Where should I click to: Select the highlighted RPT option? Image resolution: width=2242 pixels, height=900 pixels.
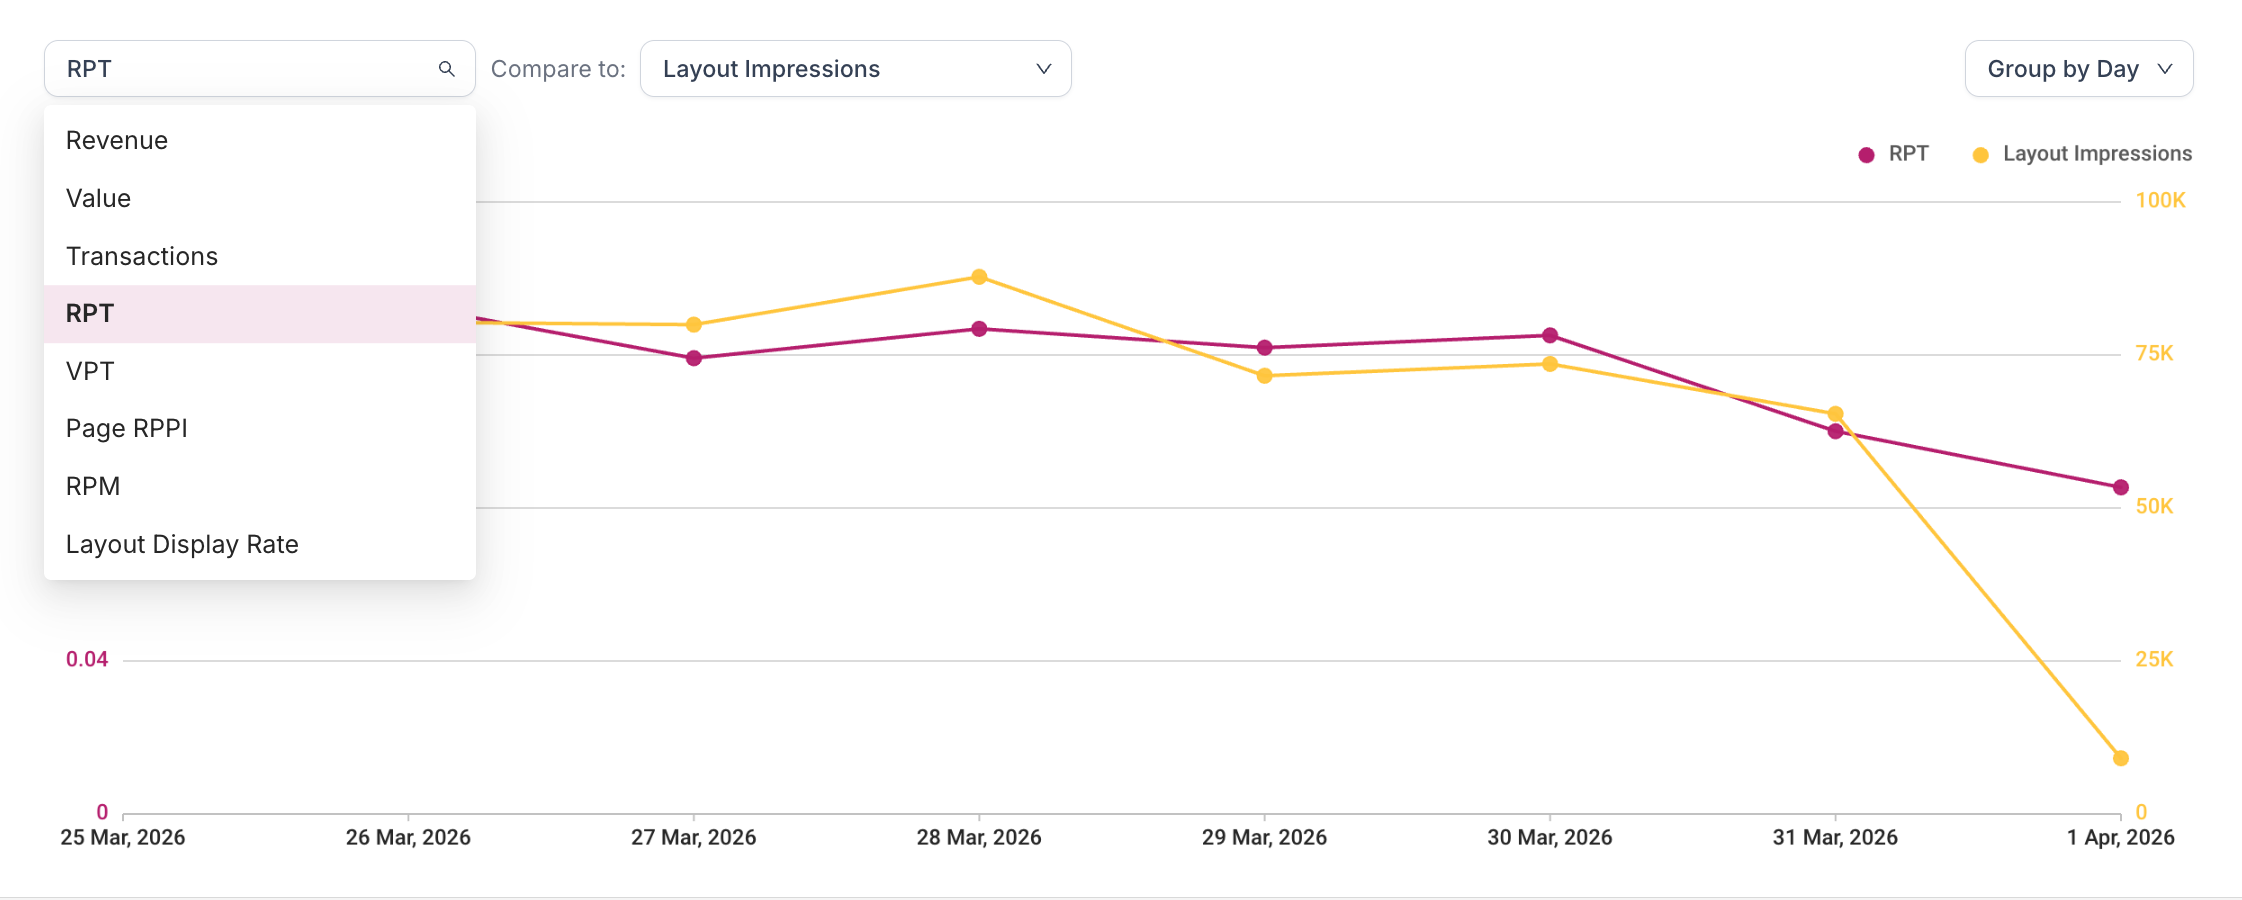click(90, 313)
